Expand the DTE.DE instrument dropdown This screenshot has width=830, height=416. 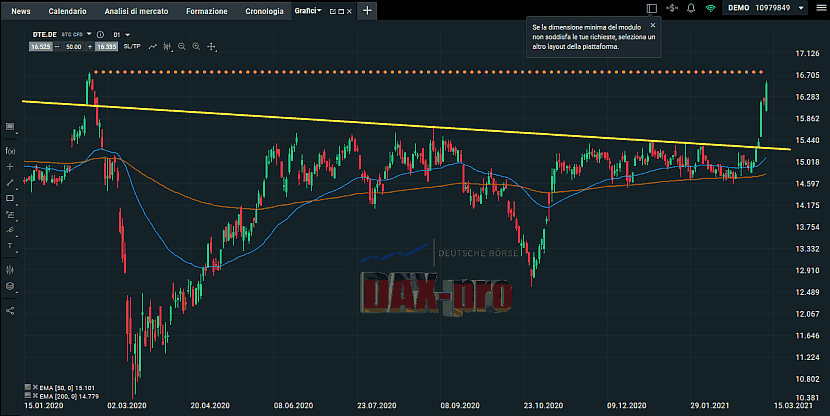pos(89,34)
